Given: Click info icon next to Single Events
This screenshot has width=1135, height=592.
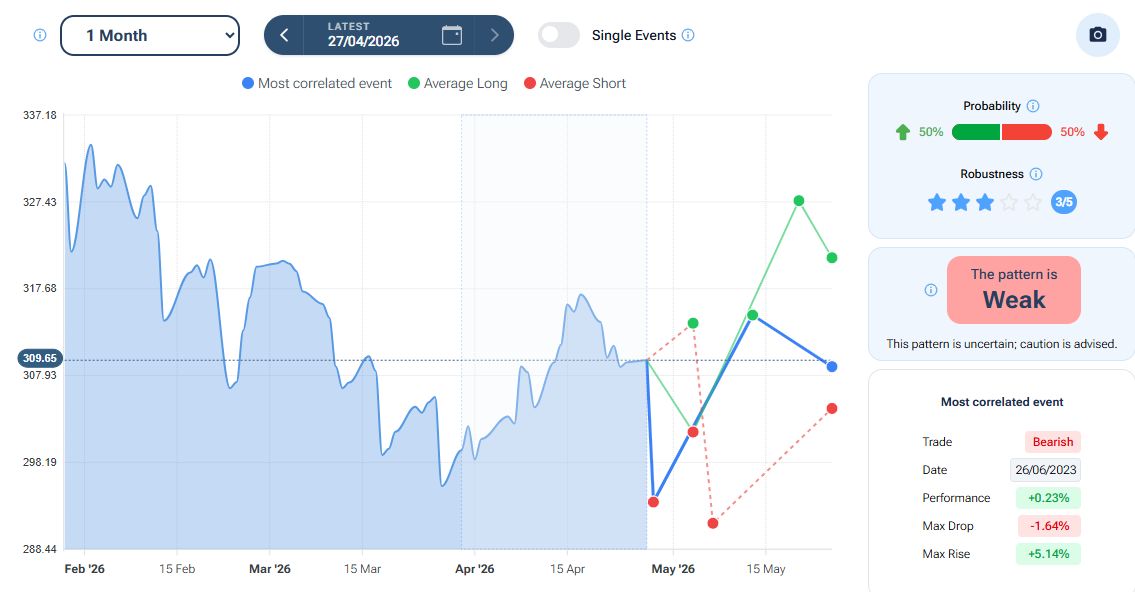Looking at the screenshot, I should [x=688, y=35].
